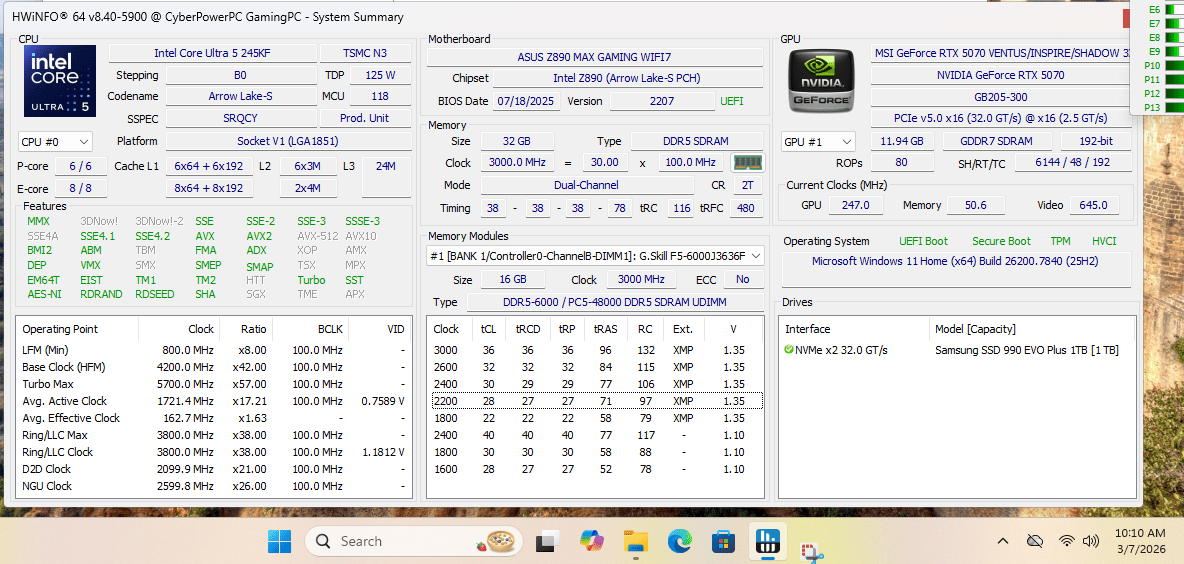Click the GB205-300 GPU chip field
The image size is (1184, 564).
tap(1001, 97)
